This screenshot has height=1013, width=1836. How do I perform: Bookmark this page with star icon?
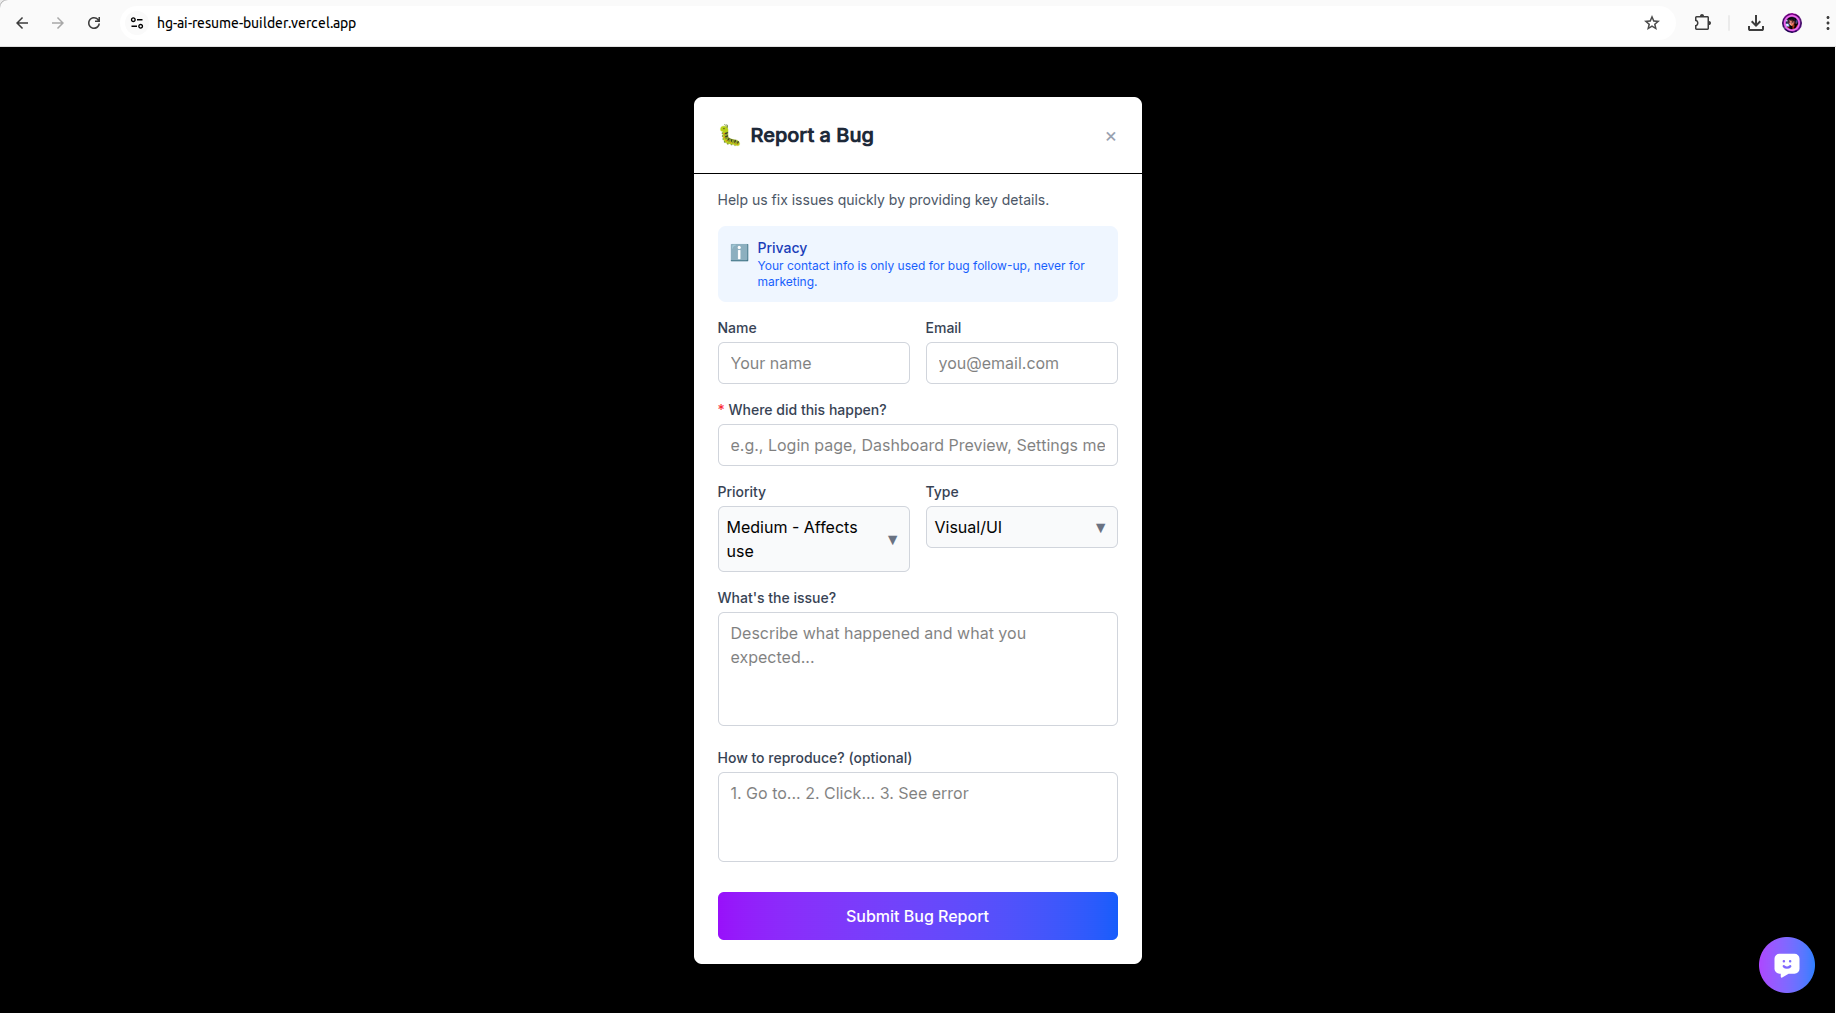click(x=1652, y=23)
